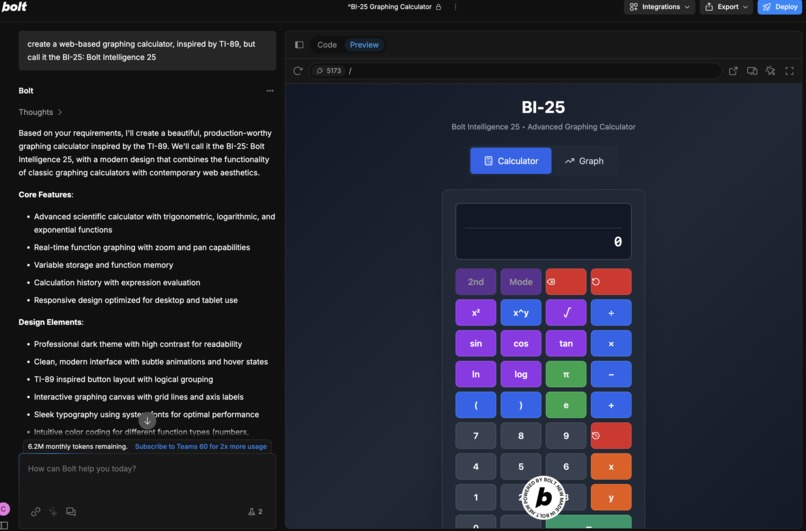Click the red clear reset key

(x=611, y=282)
